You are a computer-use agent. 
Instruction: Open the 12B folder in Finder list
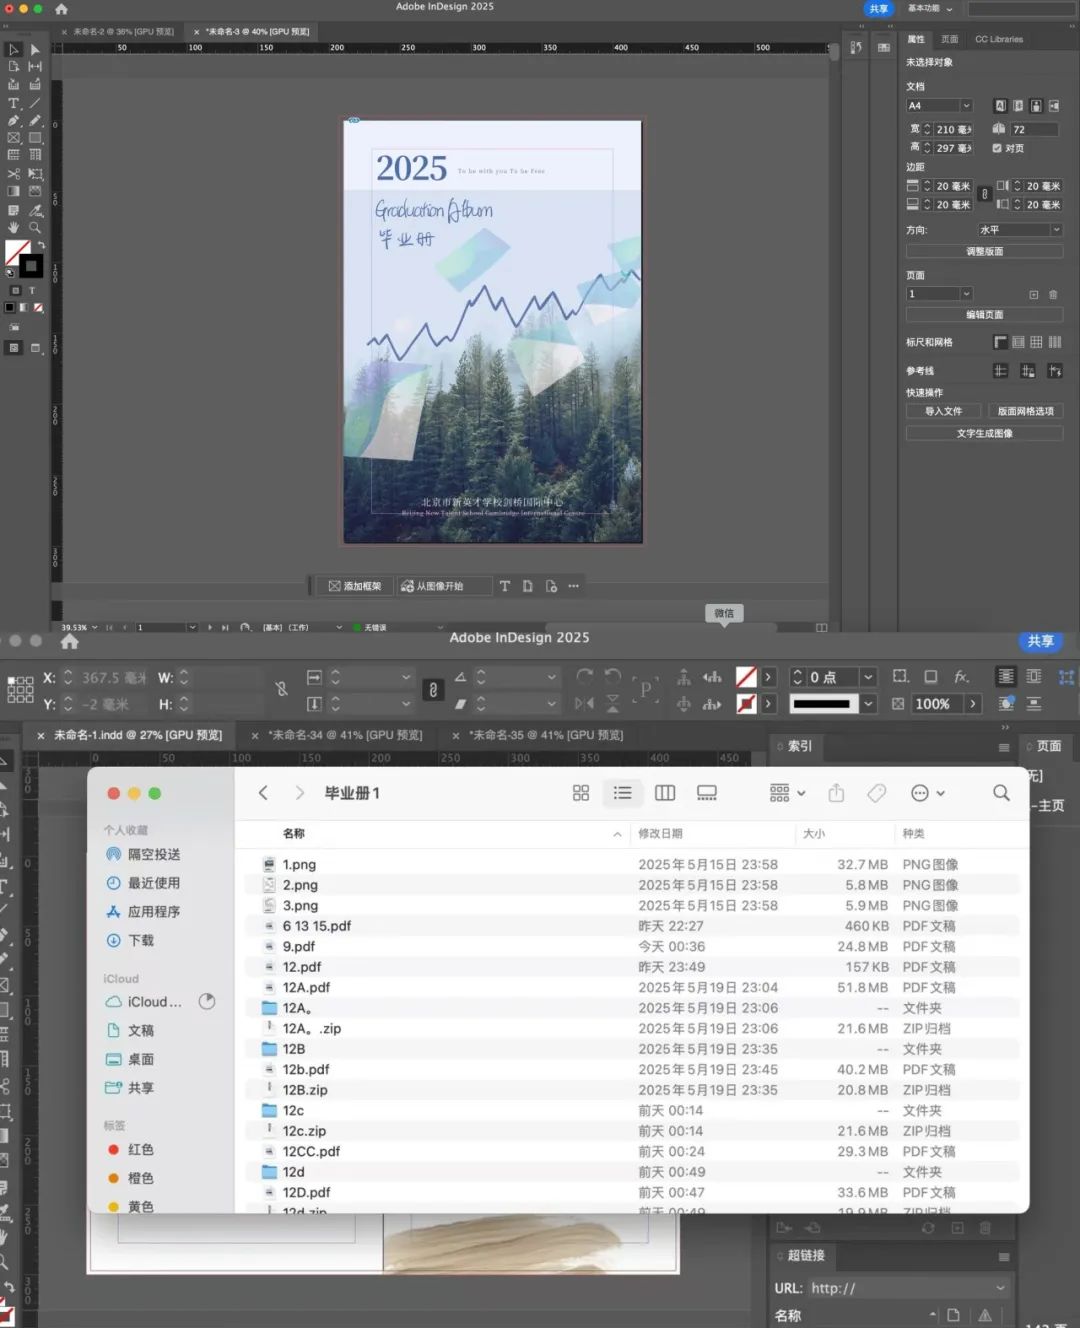[x=294, y=1049]
